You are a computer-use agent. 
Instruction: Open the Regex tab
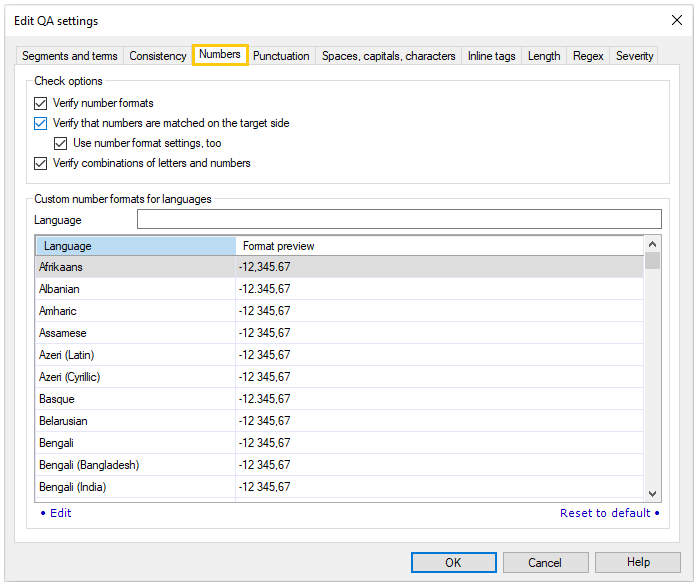coord(588,56)
